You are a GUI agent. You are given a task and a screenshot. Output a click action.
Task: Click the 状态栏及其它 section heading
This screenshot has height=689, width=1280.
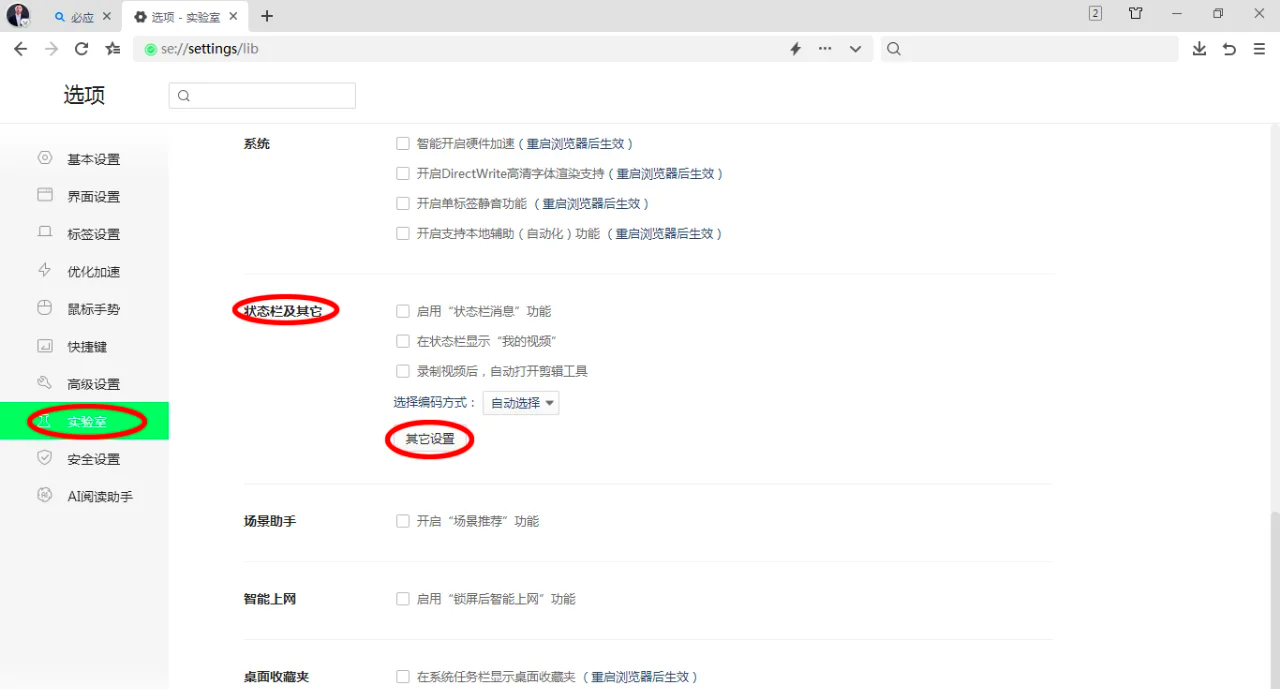click(x=284, y=311)
